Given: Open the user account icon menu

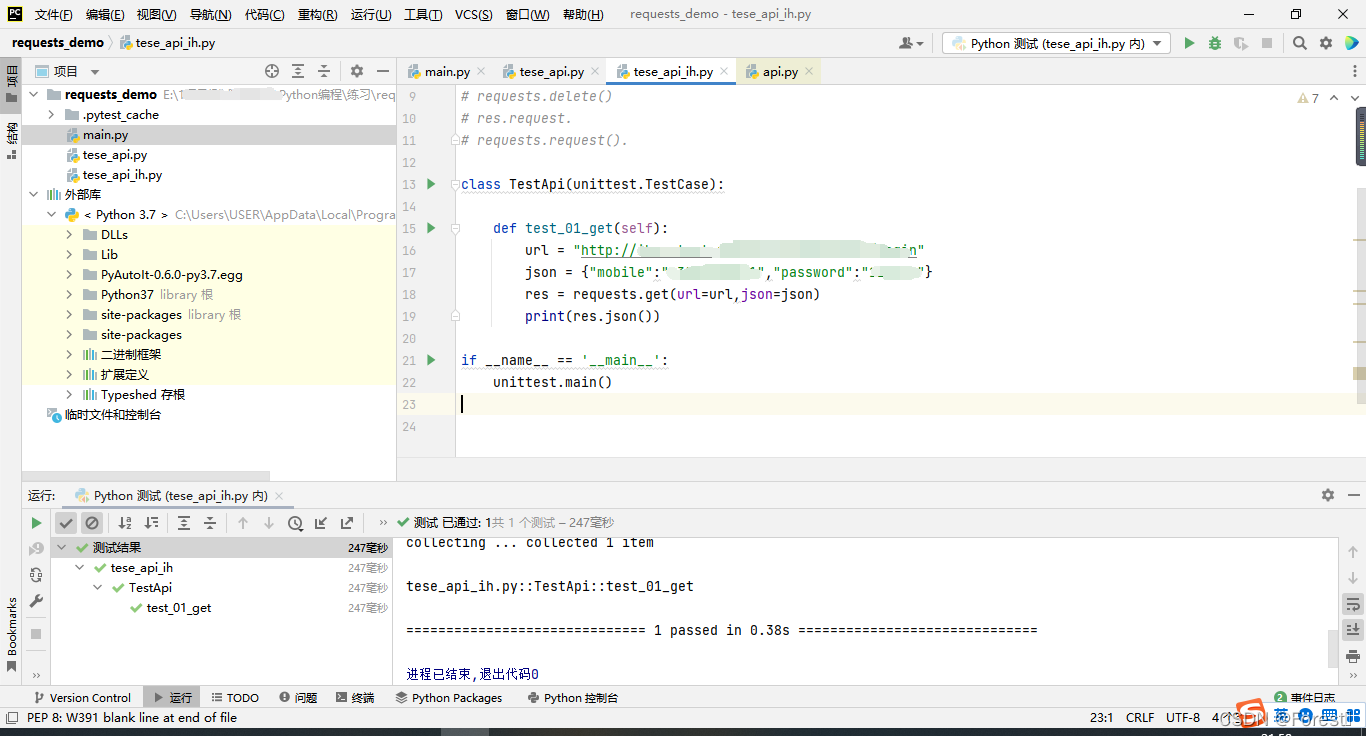Looking at the screenshot, I should (x=911, y=43).
